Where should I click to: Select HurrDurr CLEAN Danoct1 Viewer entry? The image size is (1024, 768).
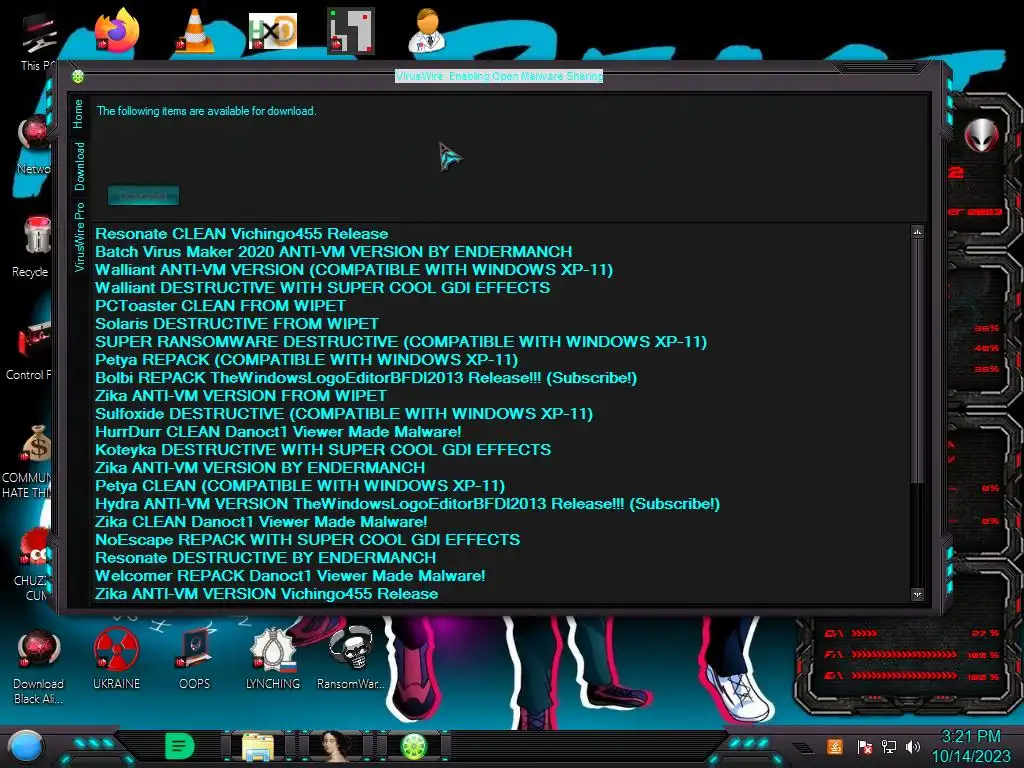point(278,432)
